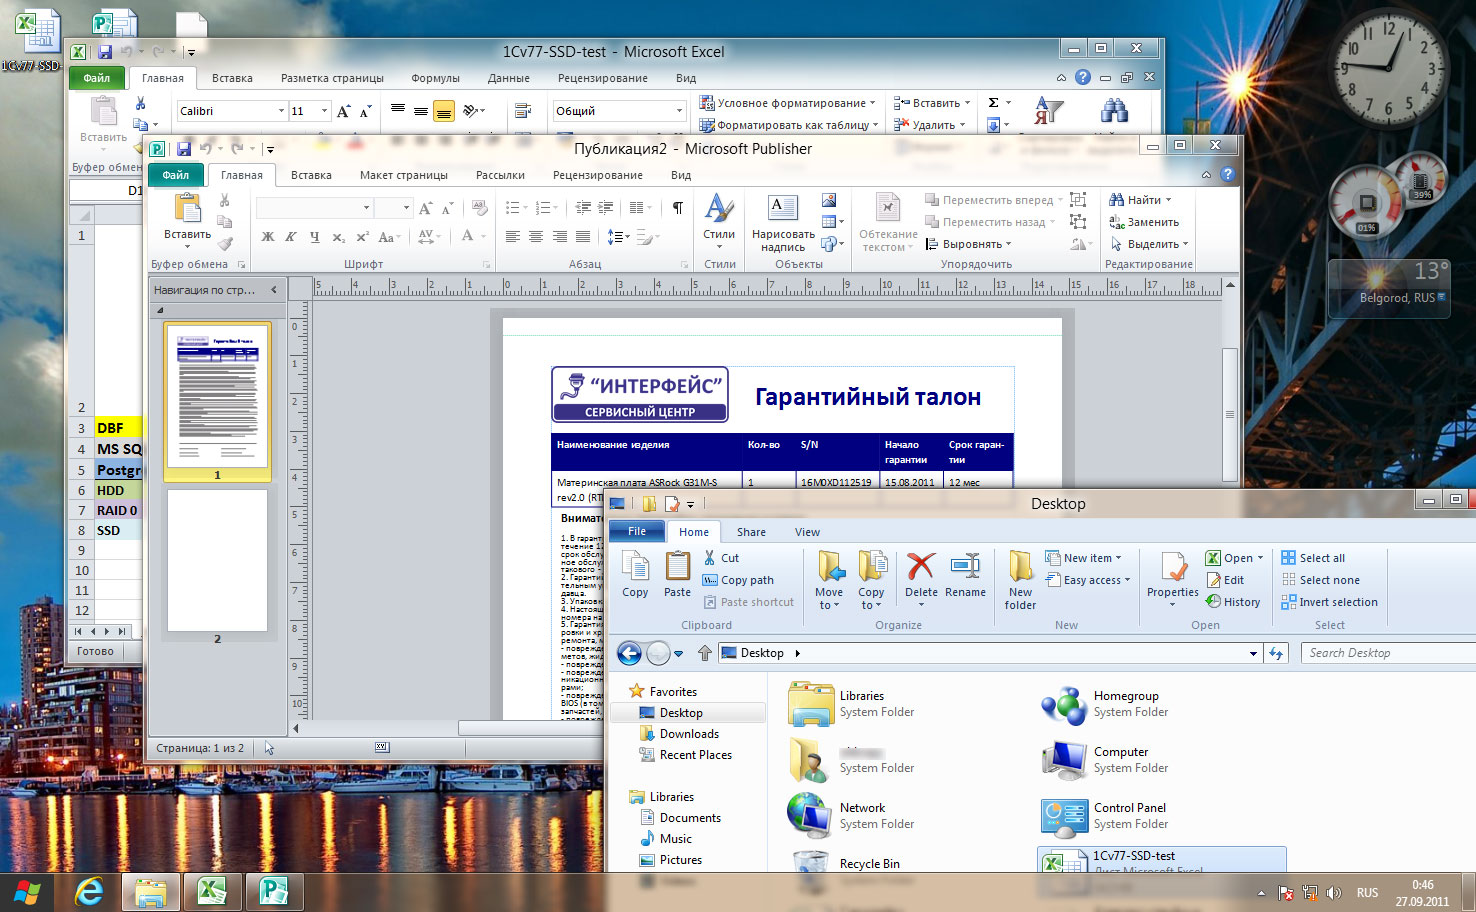Screen dimensions: 1476x912
Task: Toggle bold formatting in Publisher
Action: 268,237
